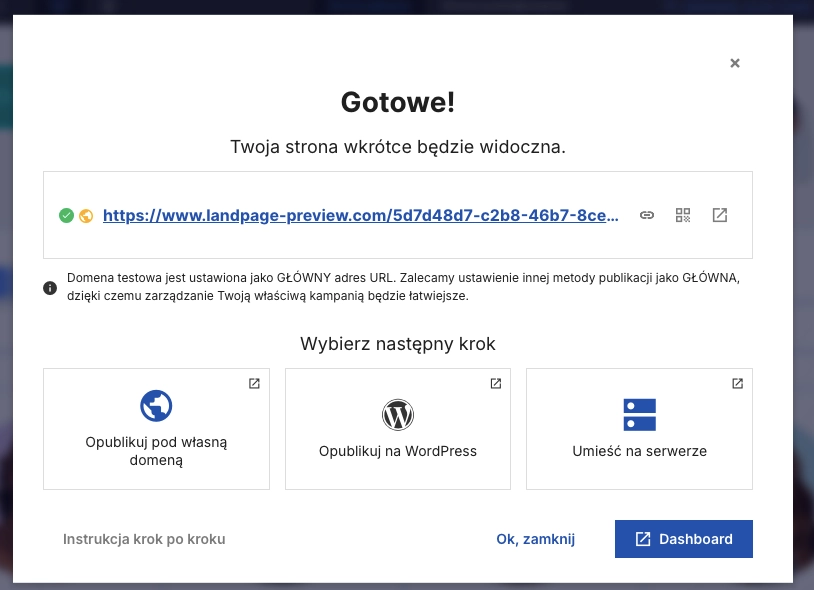The width and height of the screenshot is (814, 590).
Task: Open the landpage-preview.com URL link
Action: [361, 215]
